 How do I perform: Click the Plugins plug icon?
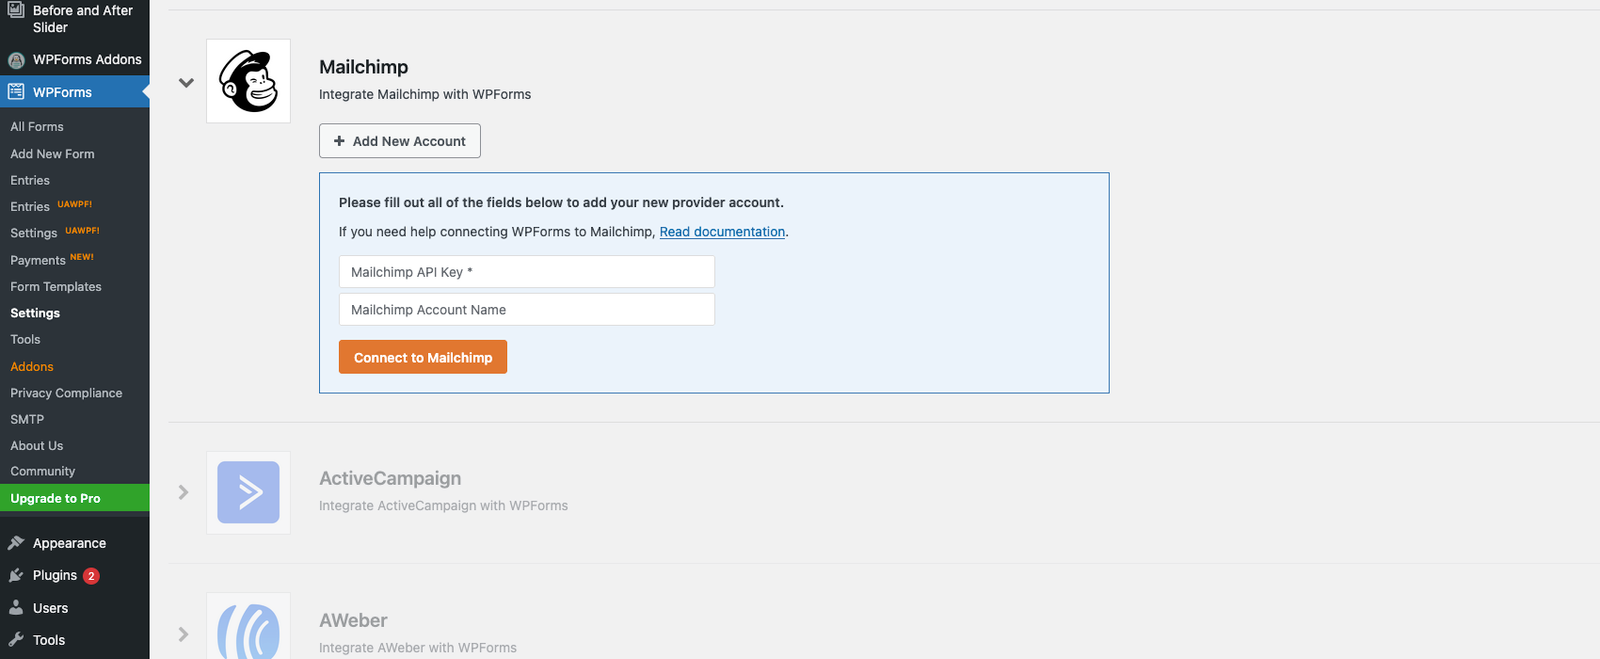pos(16,575)
